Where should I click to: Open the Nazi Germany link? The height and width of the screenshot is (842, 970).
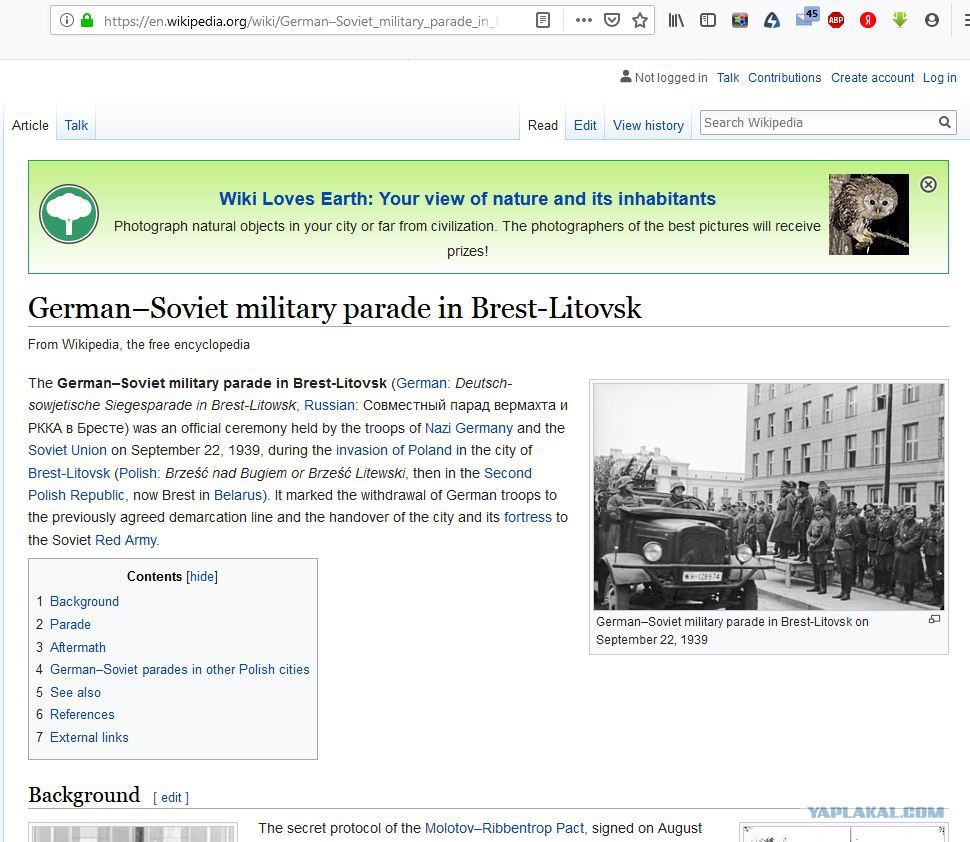click(468, 428)
